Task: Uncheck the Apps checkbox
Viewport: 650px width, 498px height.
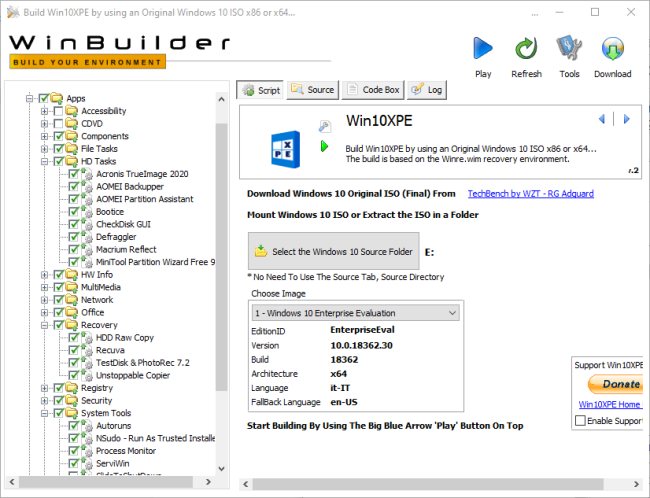Action: (44, 98)
